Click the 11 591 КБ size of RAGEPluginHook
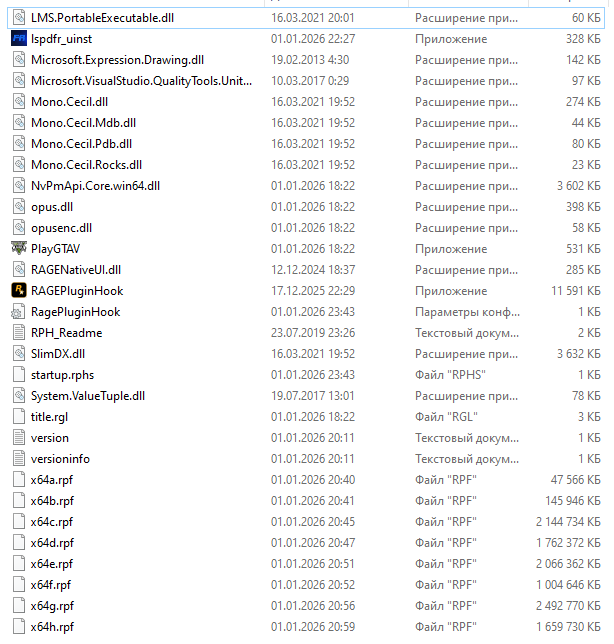This screenshot has width=614, height=644. [x=575, y=291]
